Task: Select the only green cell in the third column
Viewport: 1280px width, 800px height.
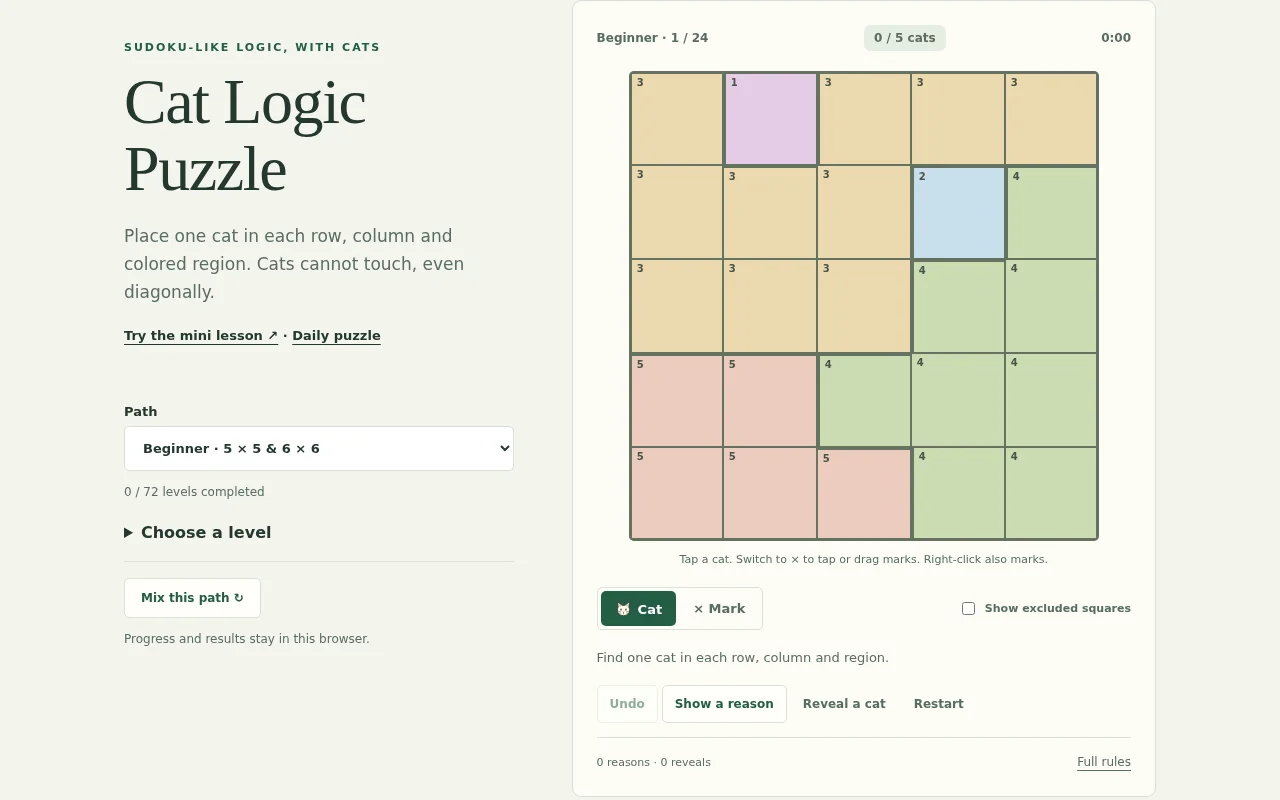Action: [x=865, y=401]
